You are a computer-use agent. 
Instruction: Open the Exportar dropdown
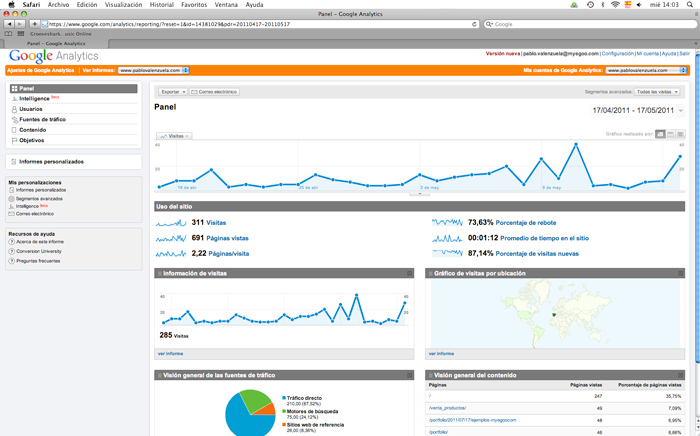coord(171,92)
